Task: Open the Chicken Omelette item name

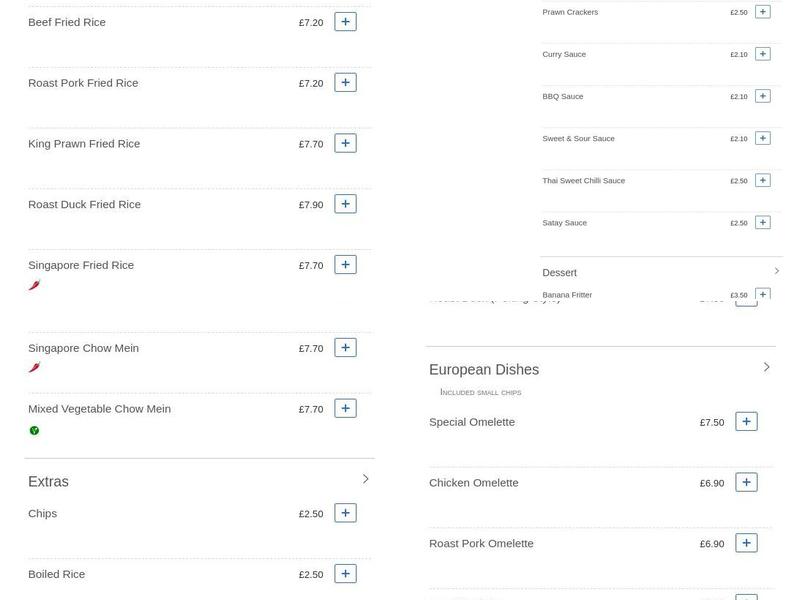Action: tap(473, 483)
